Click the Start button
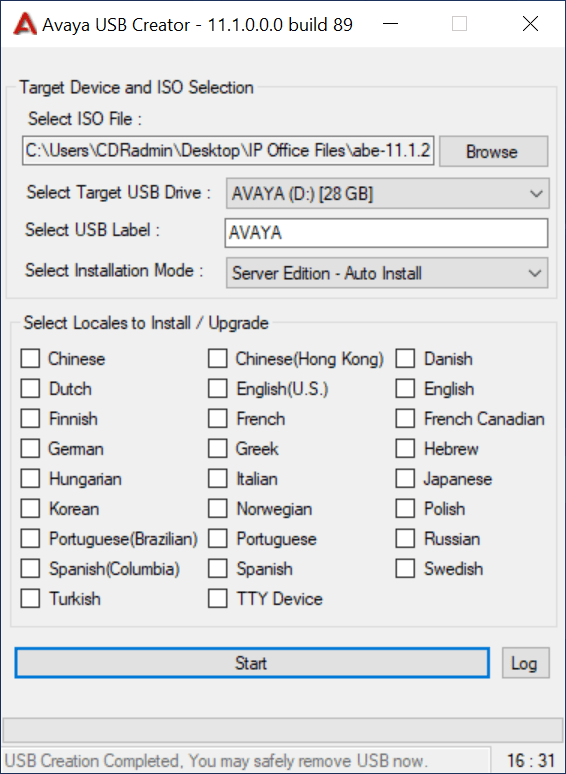 (252, 663)
